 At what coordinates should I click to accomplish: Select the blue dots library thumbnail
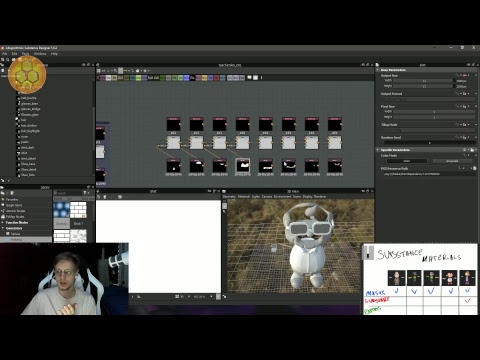61,210
